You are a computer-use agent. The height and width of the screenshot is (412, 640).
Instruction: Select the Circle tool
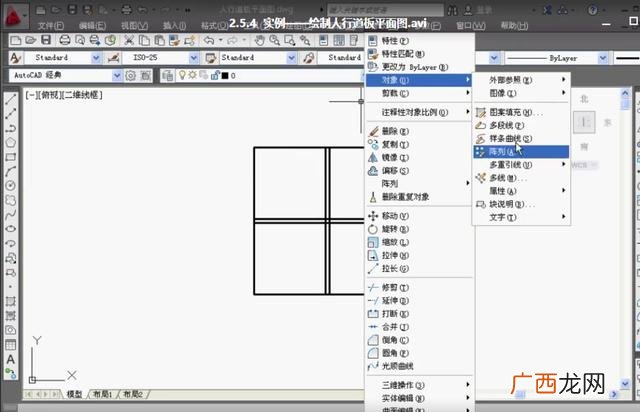pos(10,185)
